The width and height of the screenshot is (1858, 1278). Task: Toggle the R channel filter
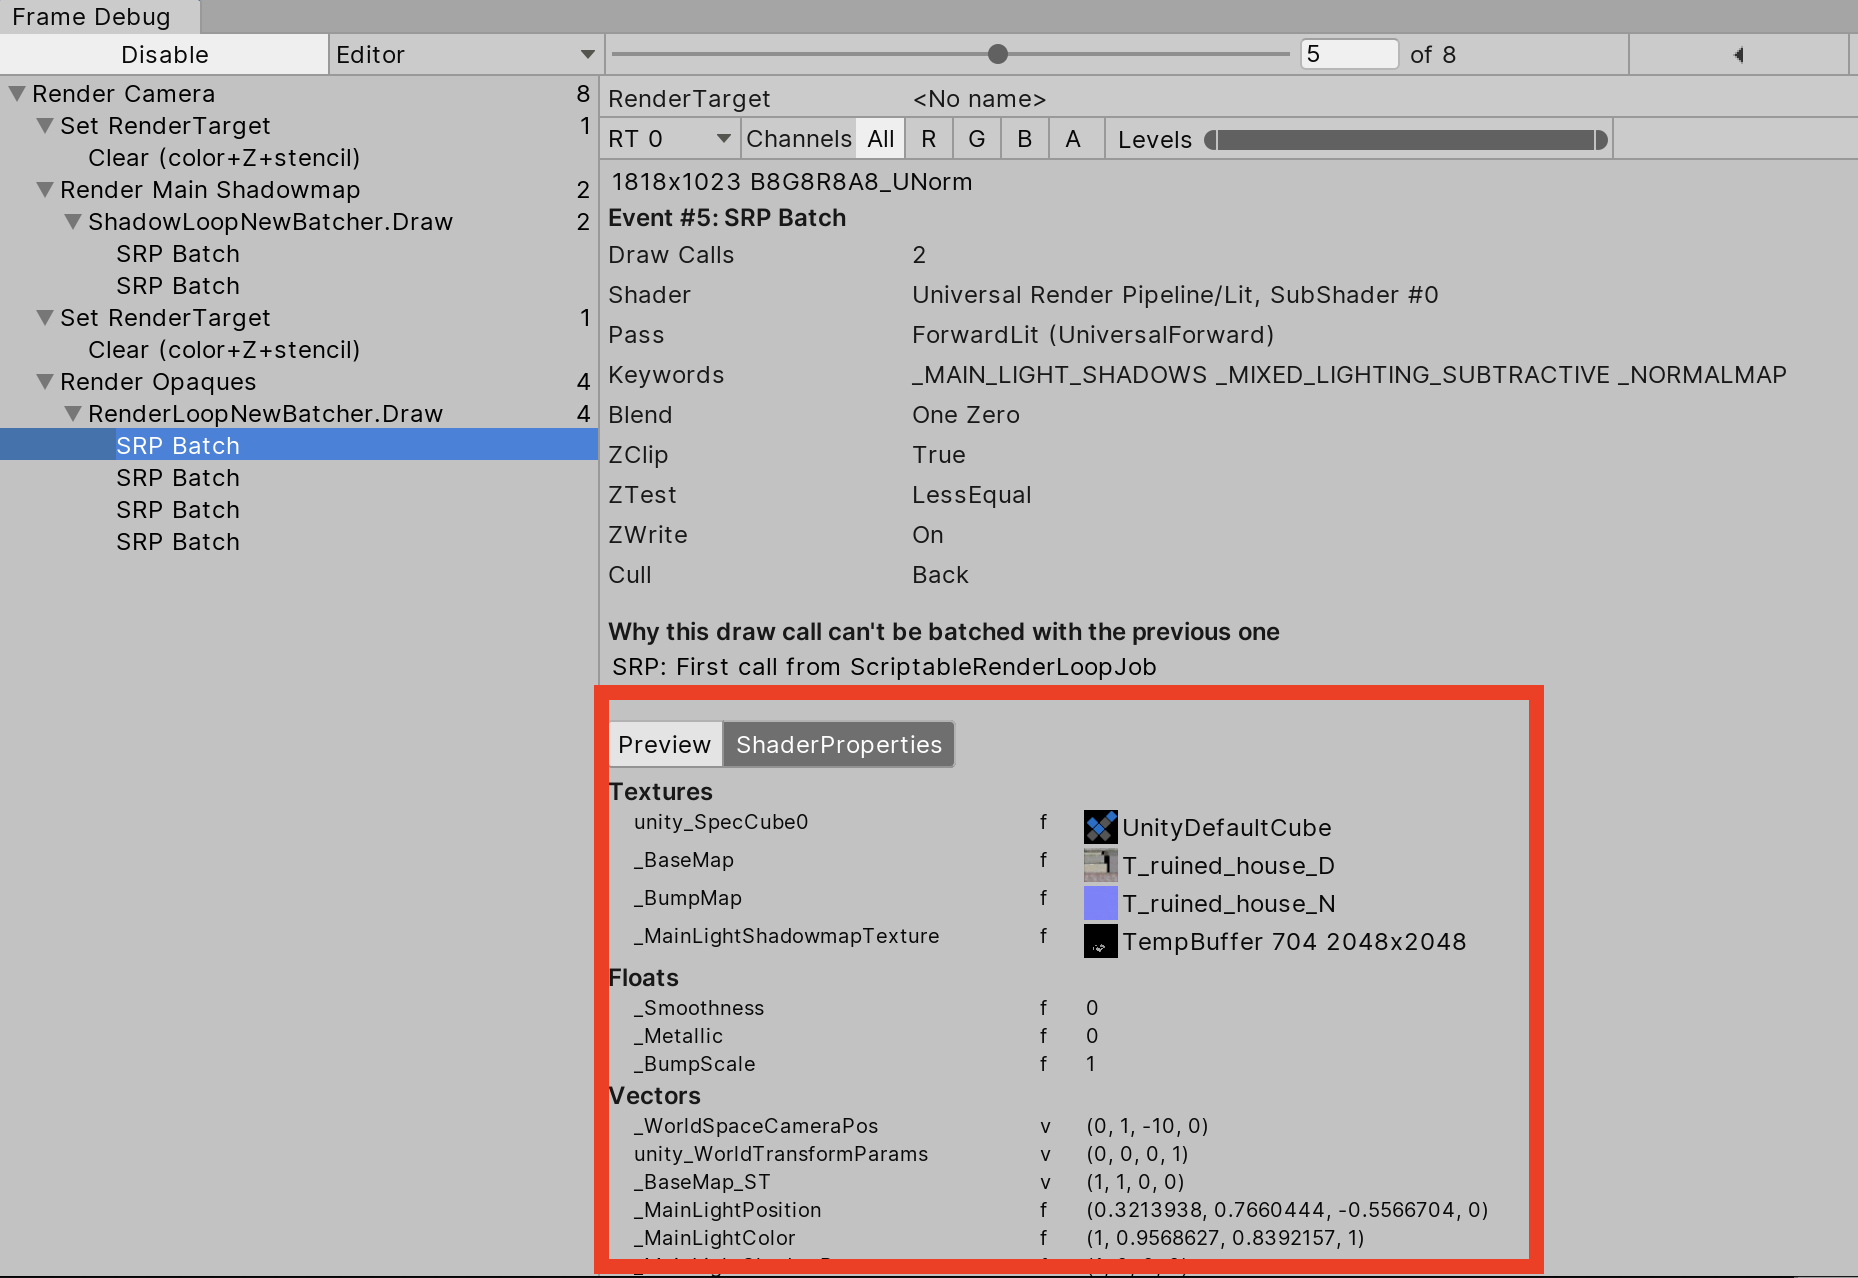point(929,139)
